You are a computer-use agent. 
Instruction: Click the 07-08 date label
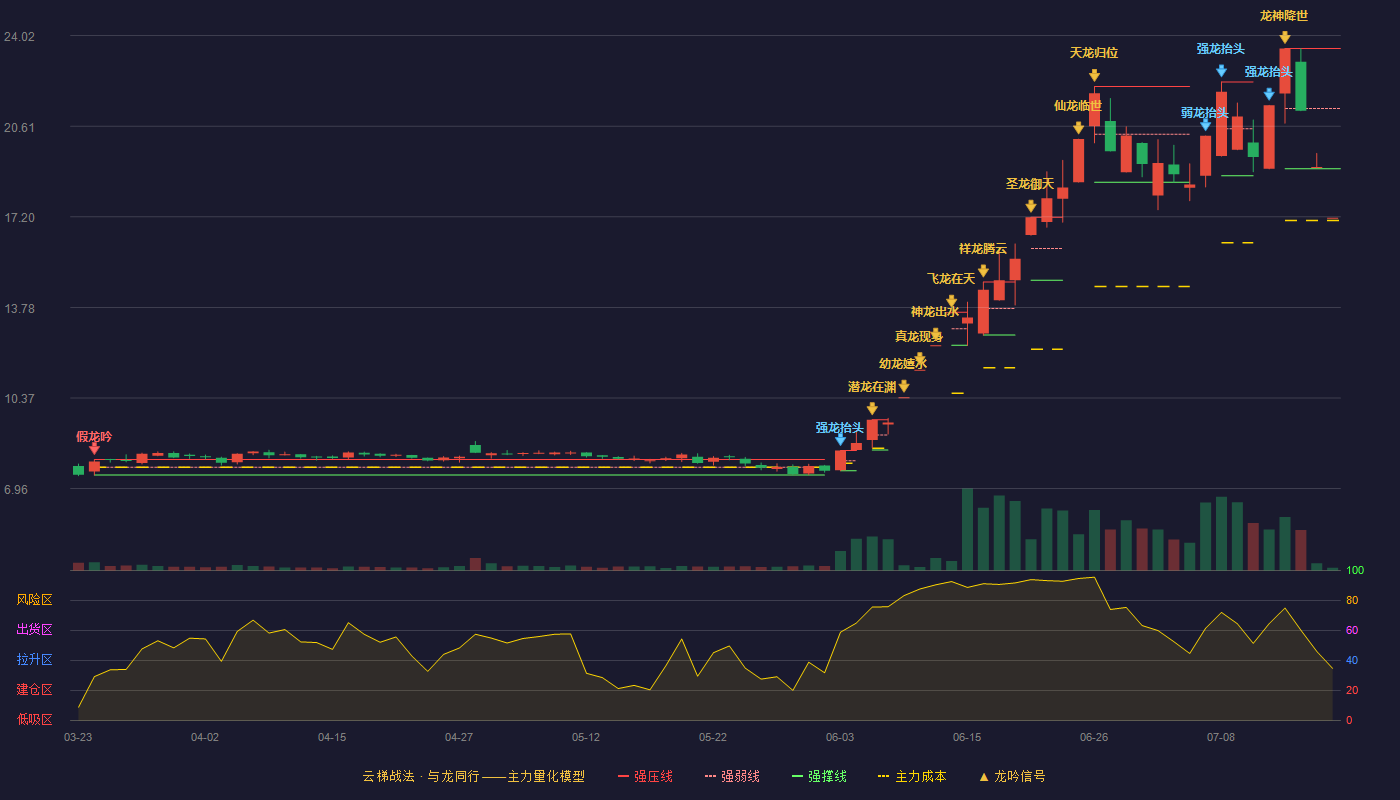[1221, 737]
